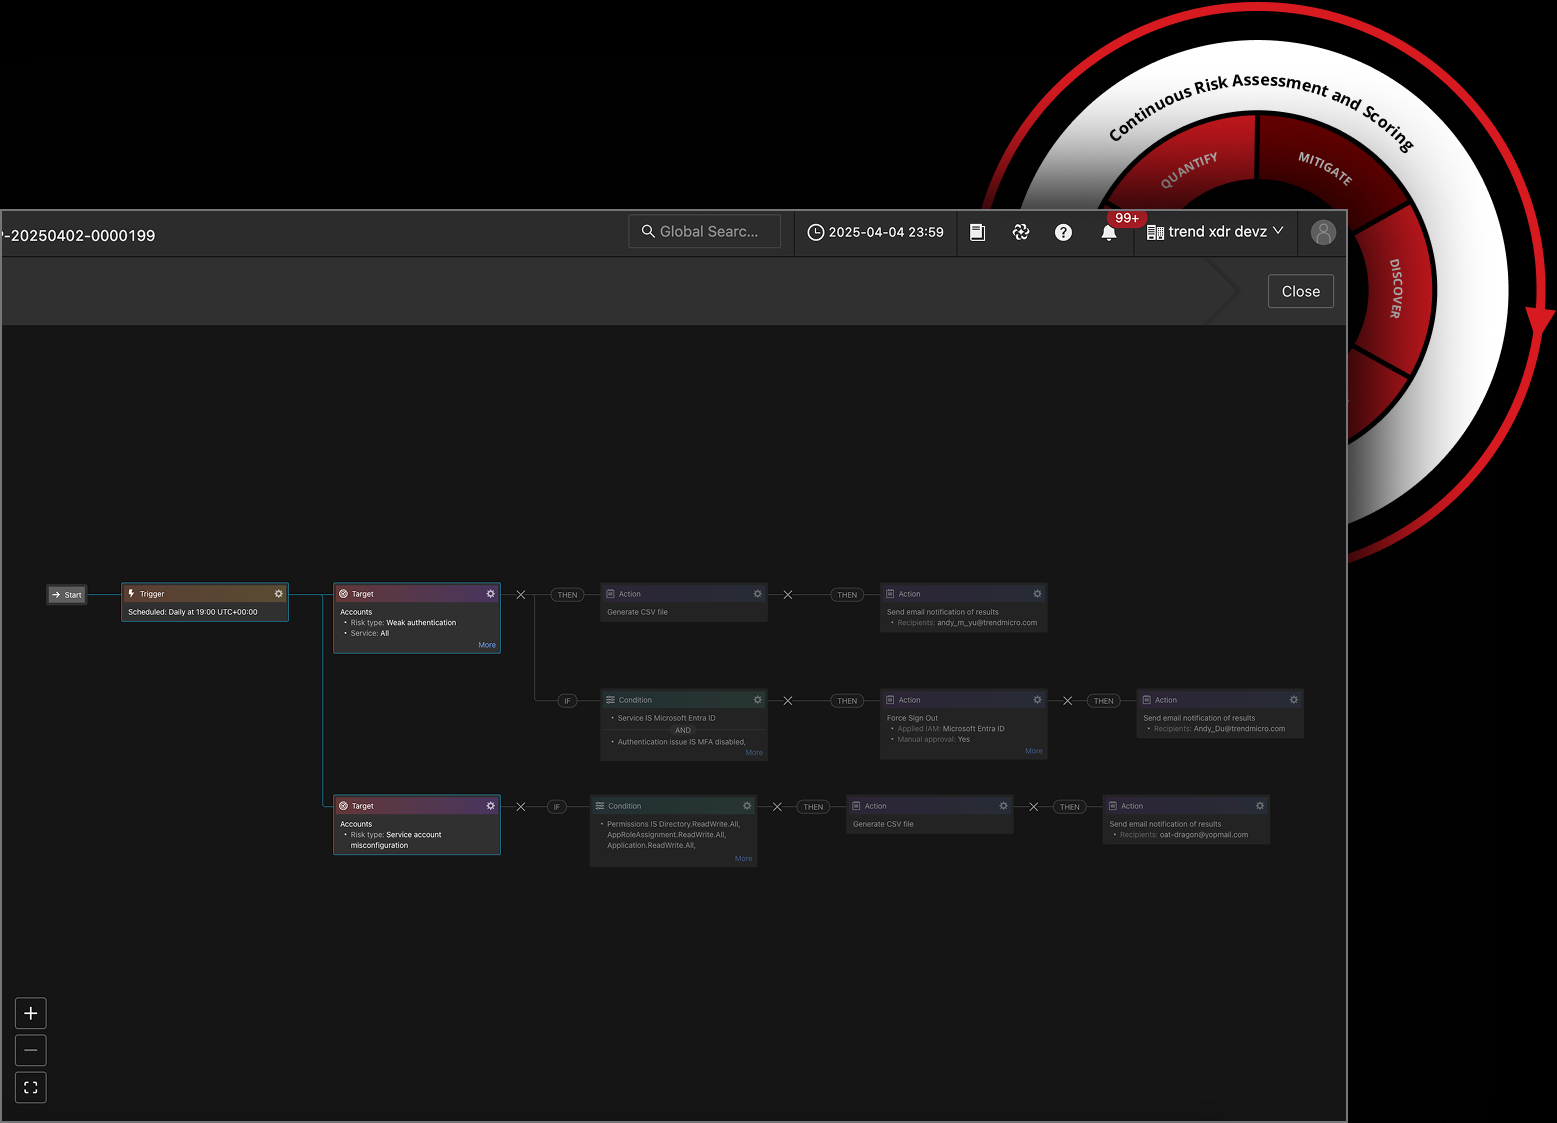1557x1123 pixels.
Task: Click gear on Weak authentication Target node
Action: coord(490,594)
